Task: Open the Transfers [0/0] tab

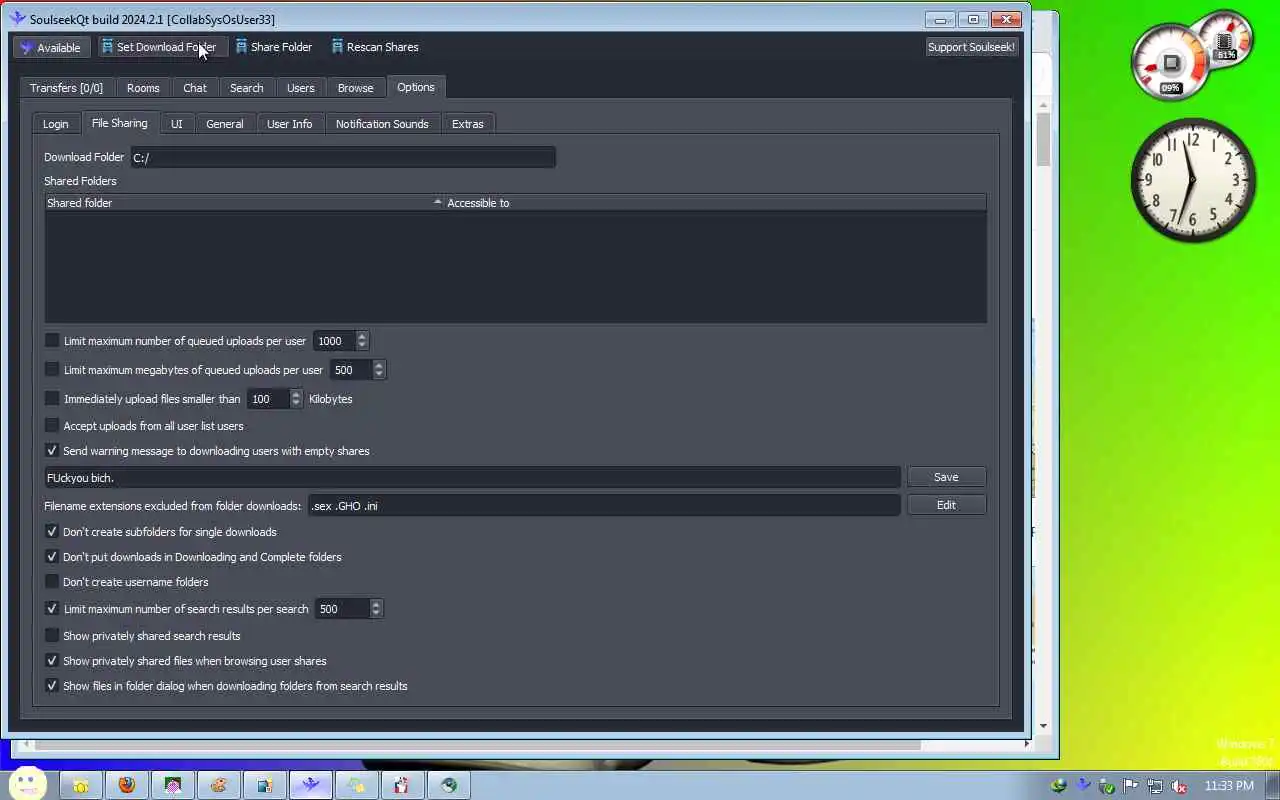Action: coord(66,88)
